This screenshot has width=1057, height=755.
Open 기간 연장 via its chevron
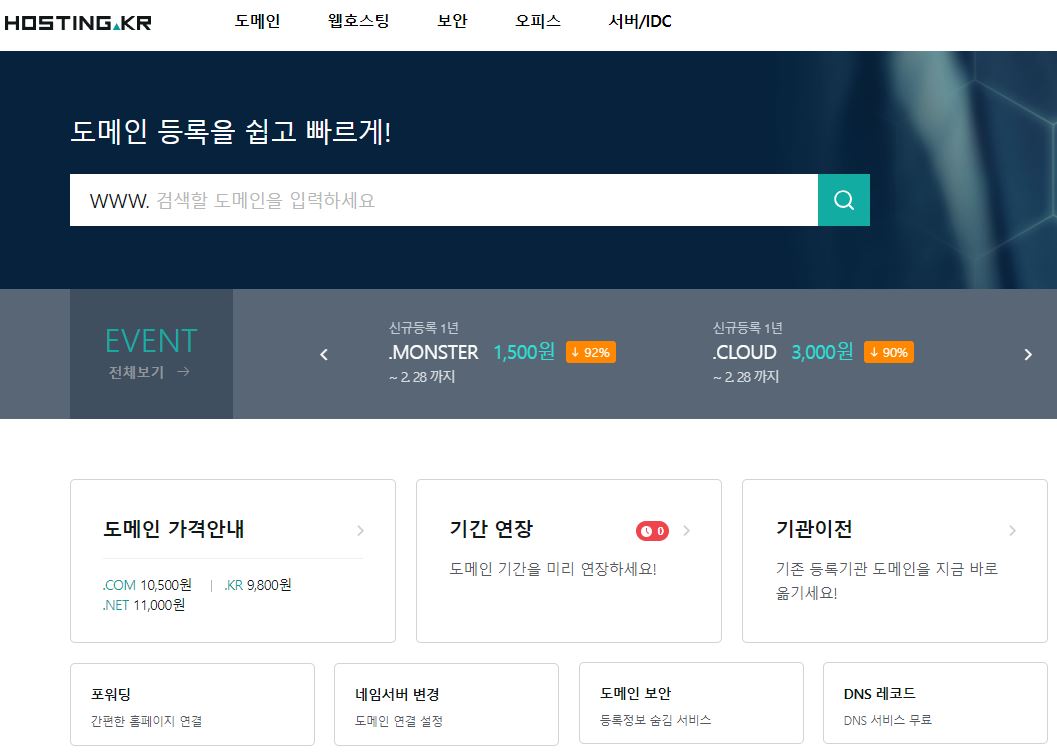[x=686, y=531]
